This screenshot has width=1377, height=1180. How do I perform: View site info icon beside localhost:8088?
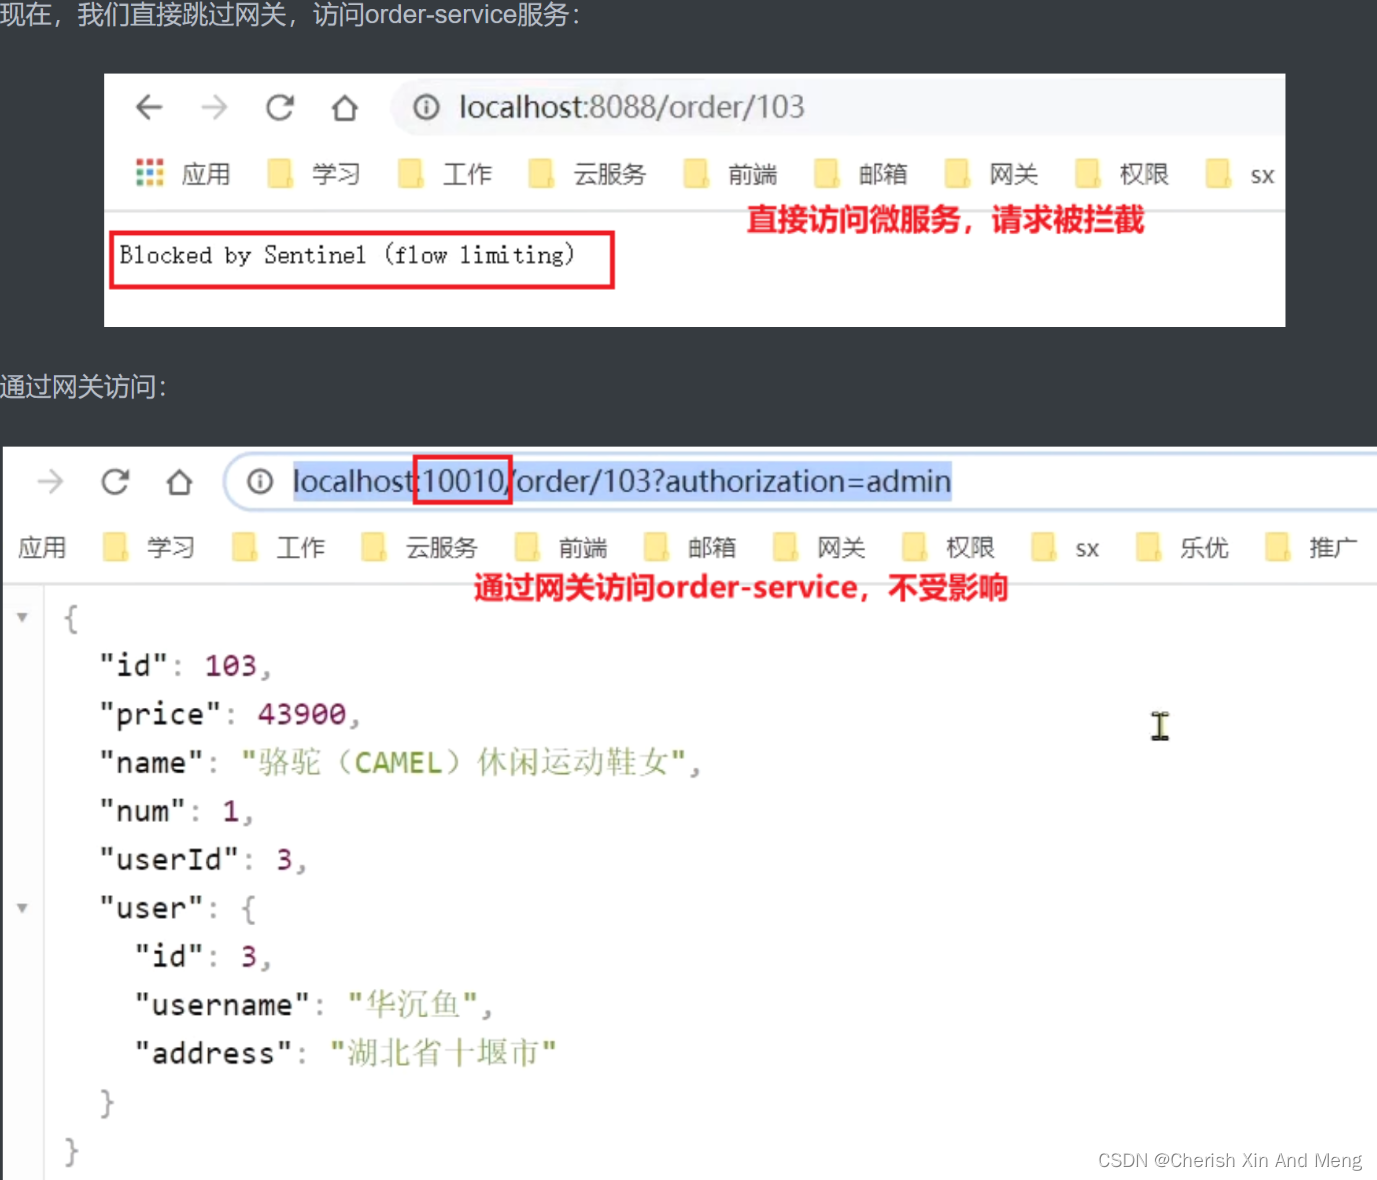coord(426,107)
